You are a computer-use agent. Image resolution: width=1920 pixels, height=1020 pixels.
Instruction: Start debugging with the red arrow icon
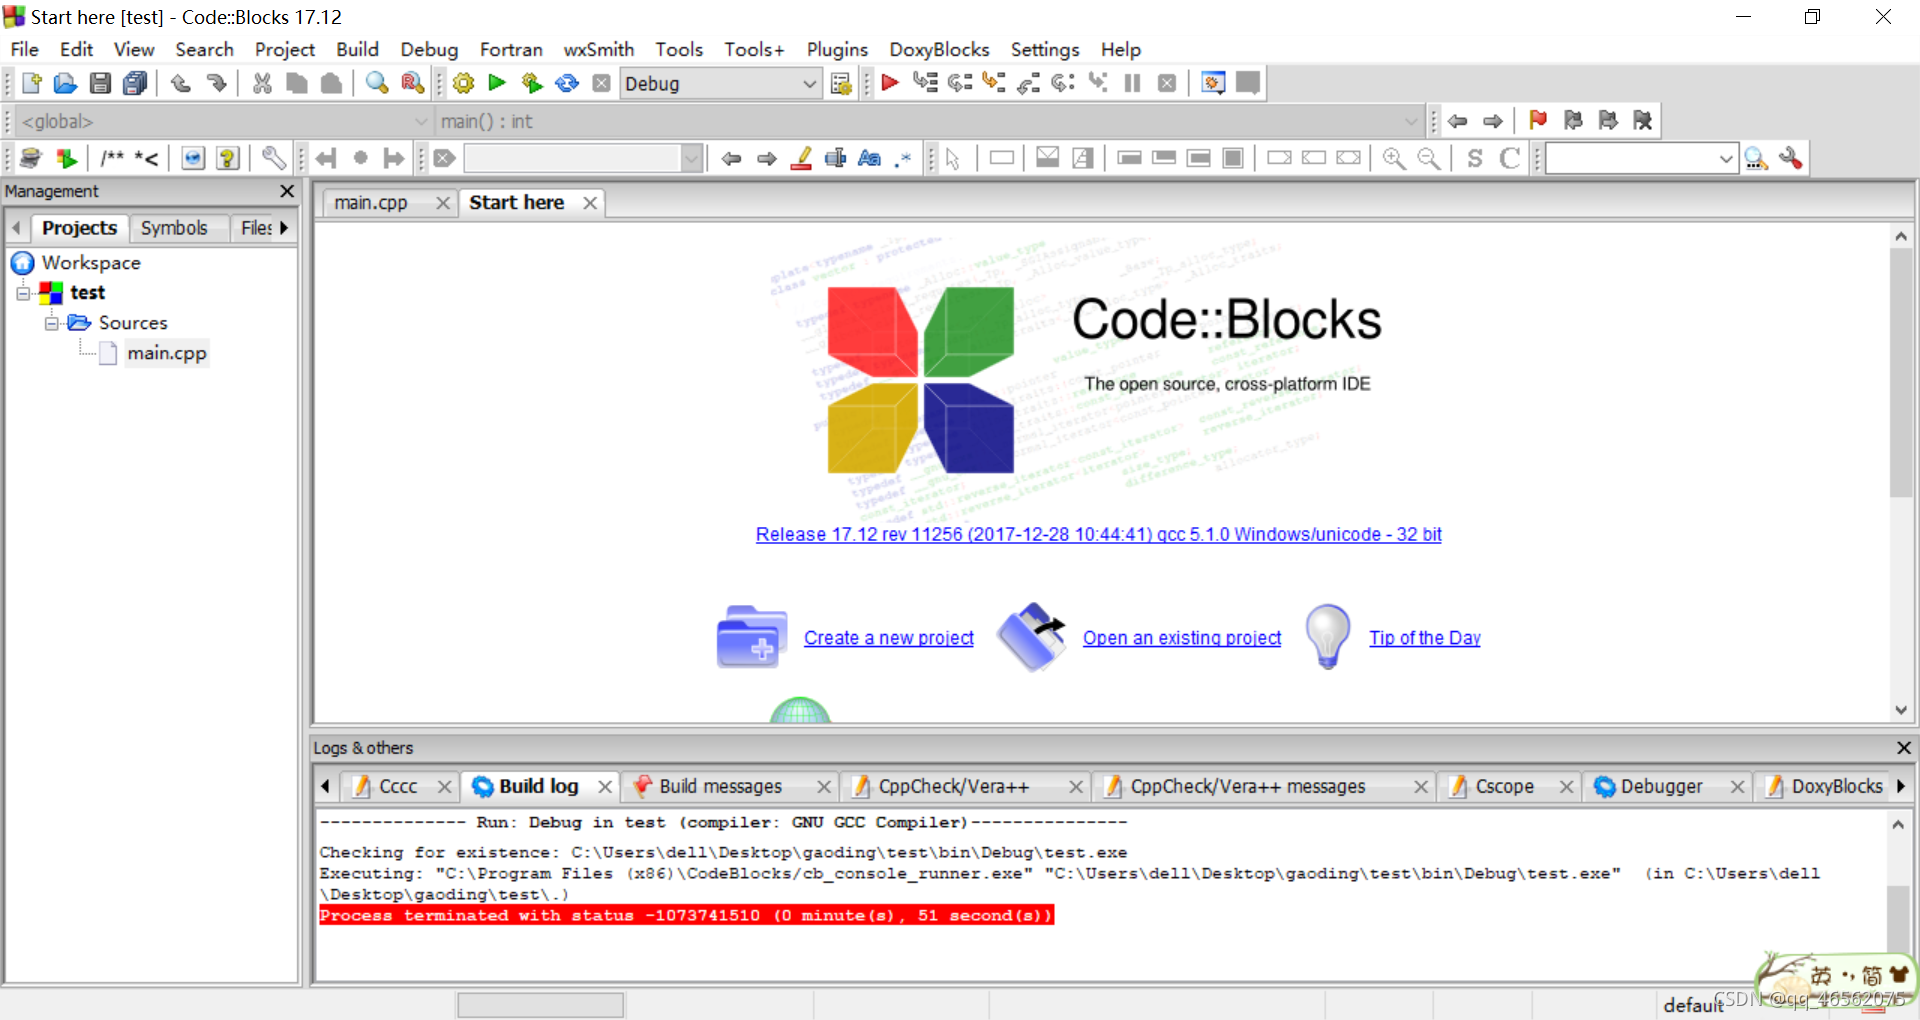pyautogui.click(x=890, y=83)
